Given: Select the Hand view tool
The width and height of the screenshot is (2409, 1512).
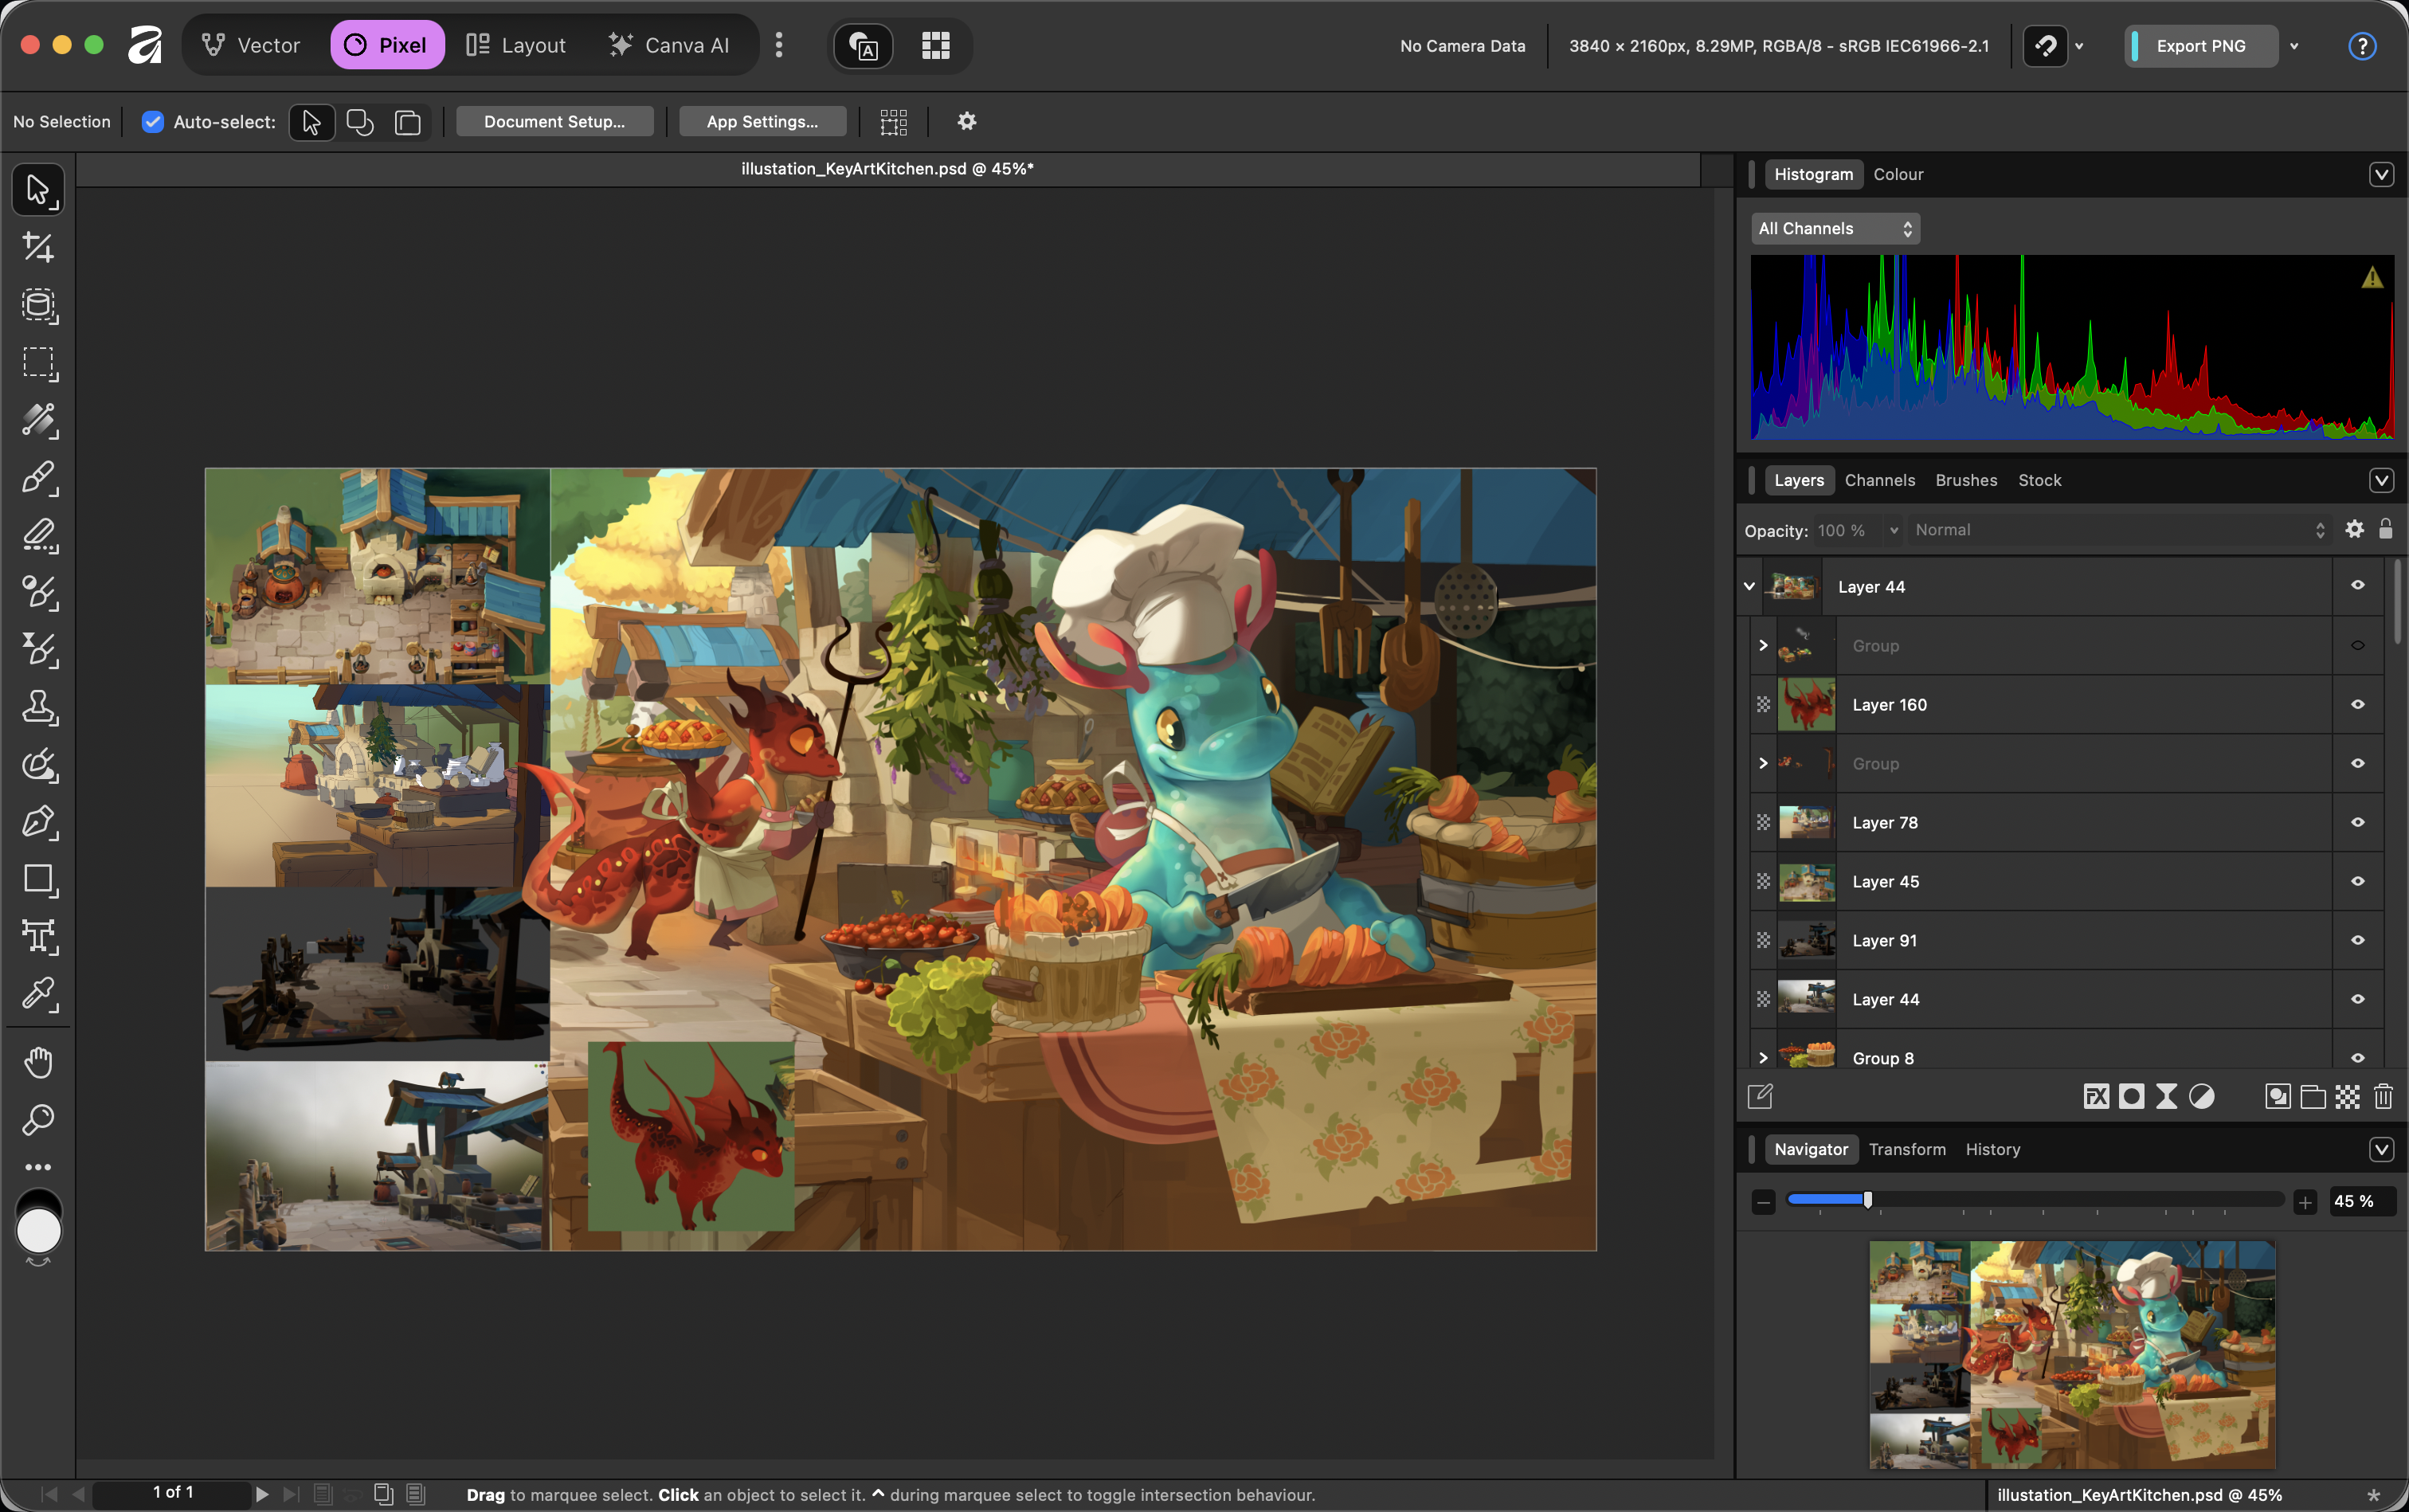Looking at the screenshot, I should coord(38,1062).
